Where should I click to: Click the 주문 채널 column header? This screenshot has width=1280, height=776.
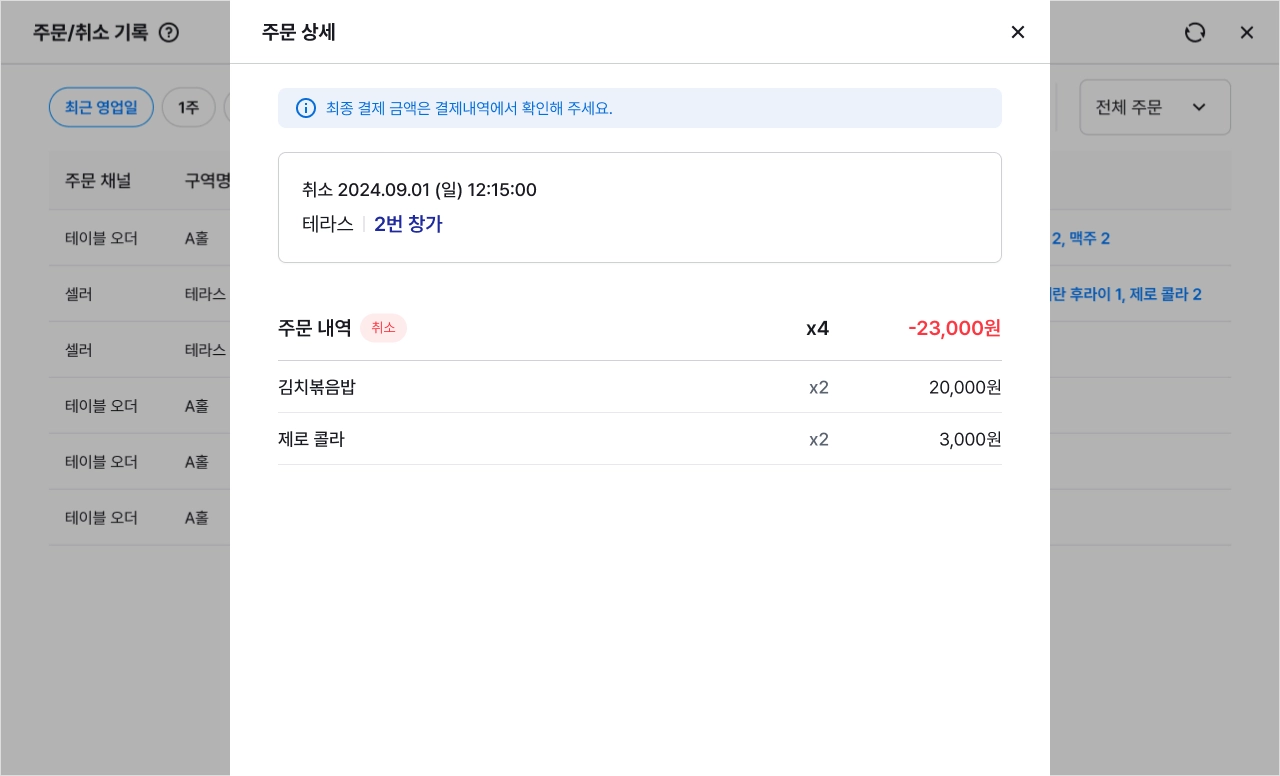tap(98, 181)
